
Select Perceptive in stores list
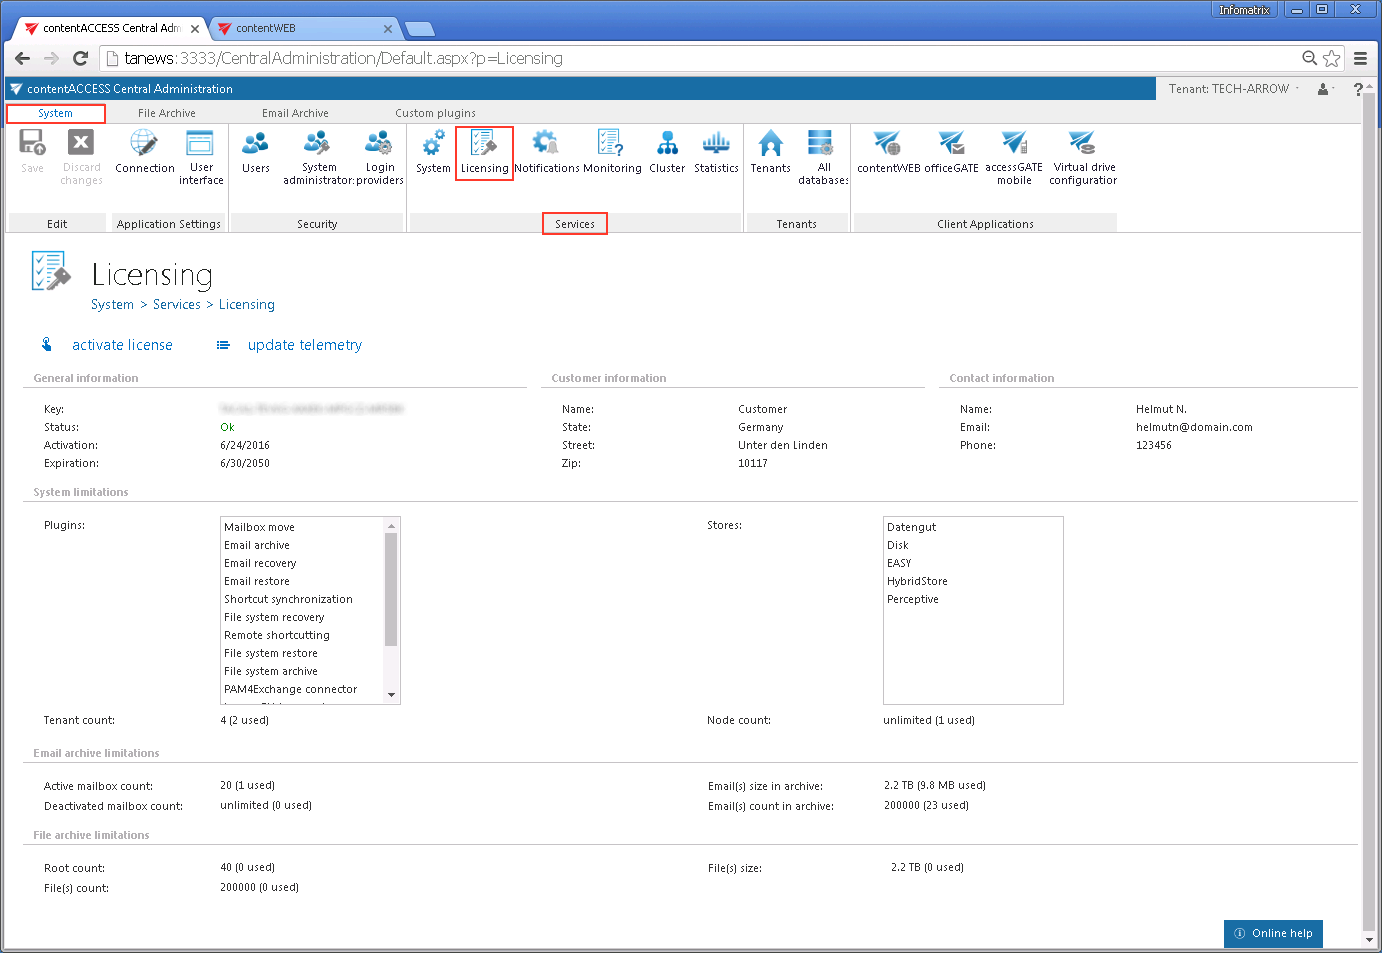tap(912, 599)
